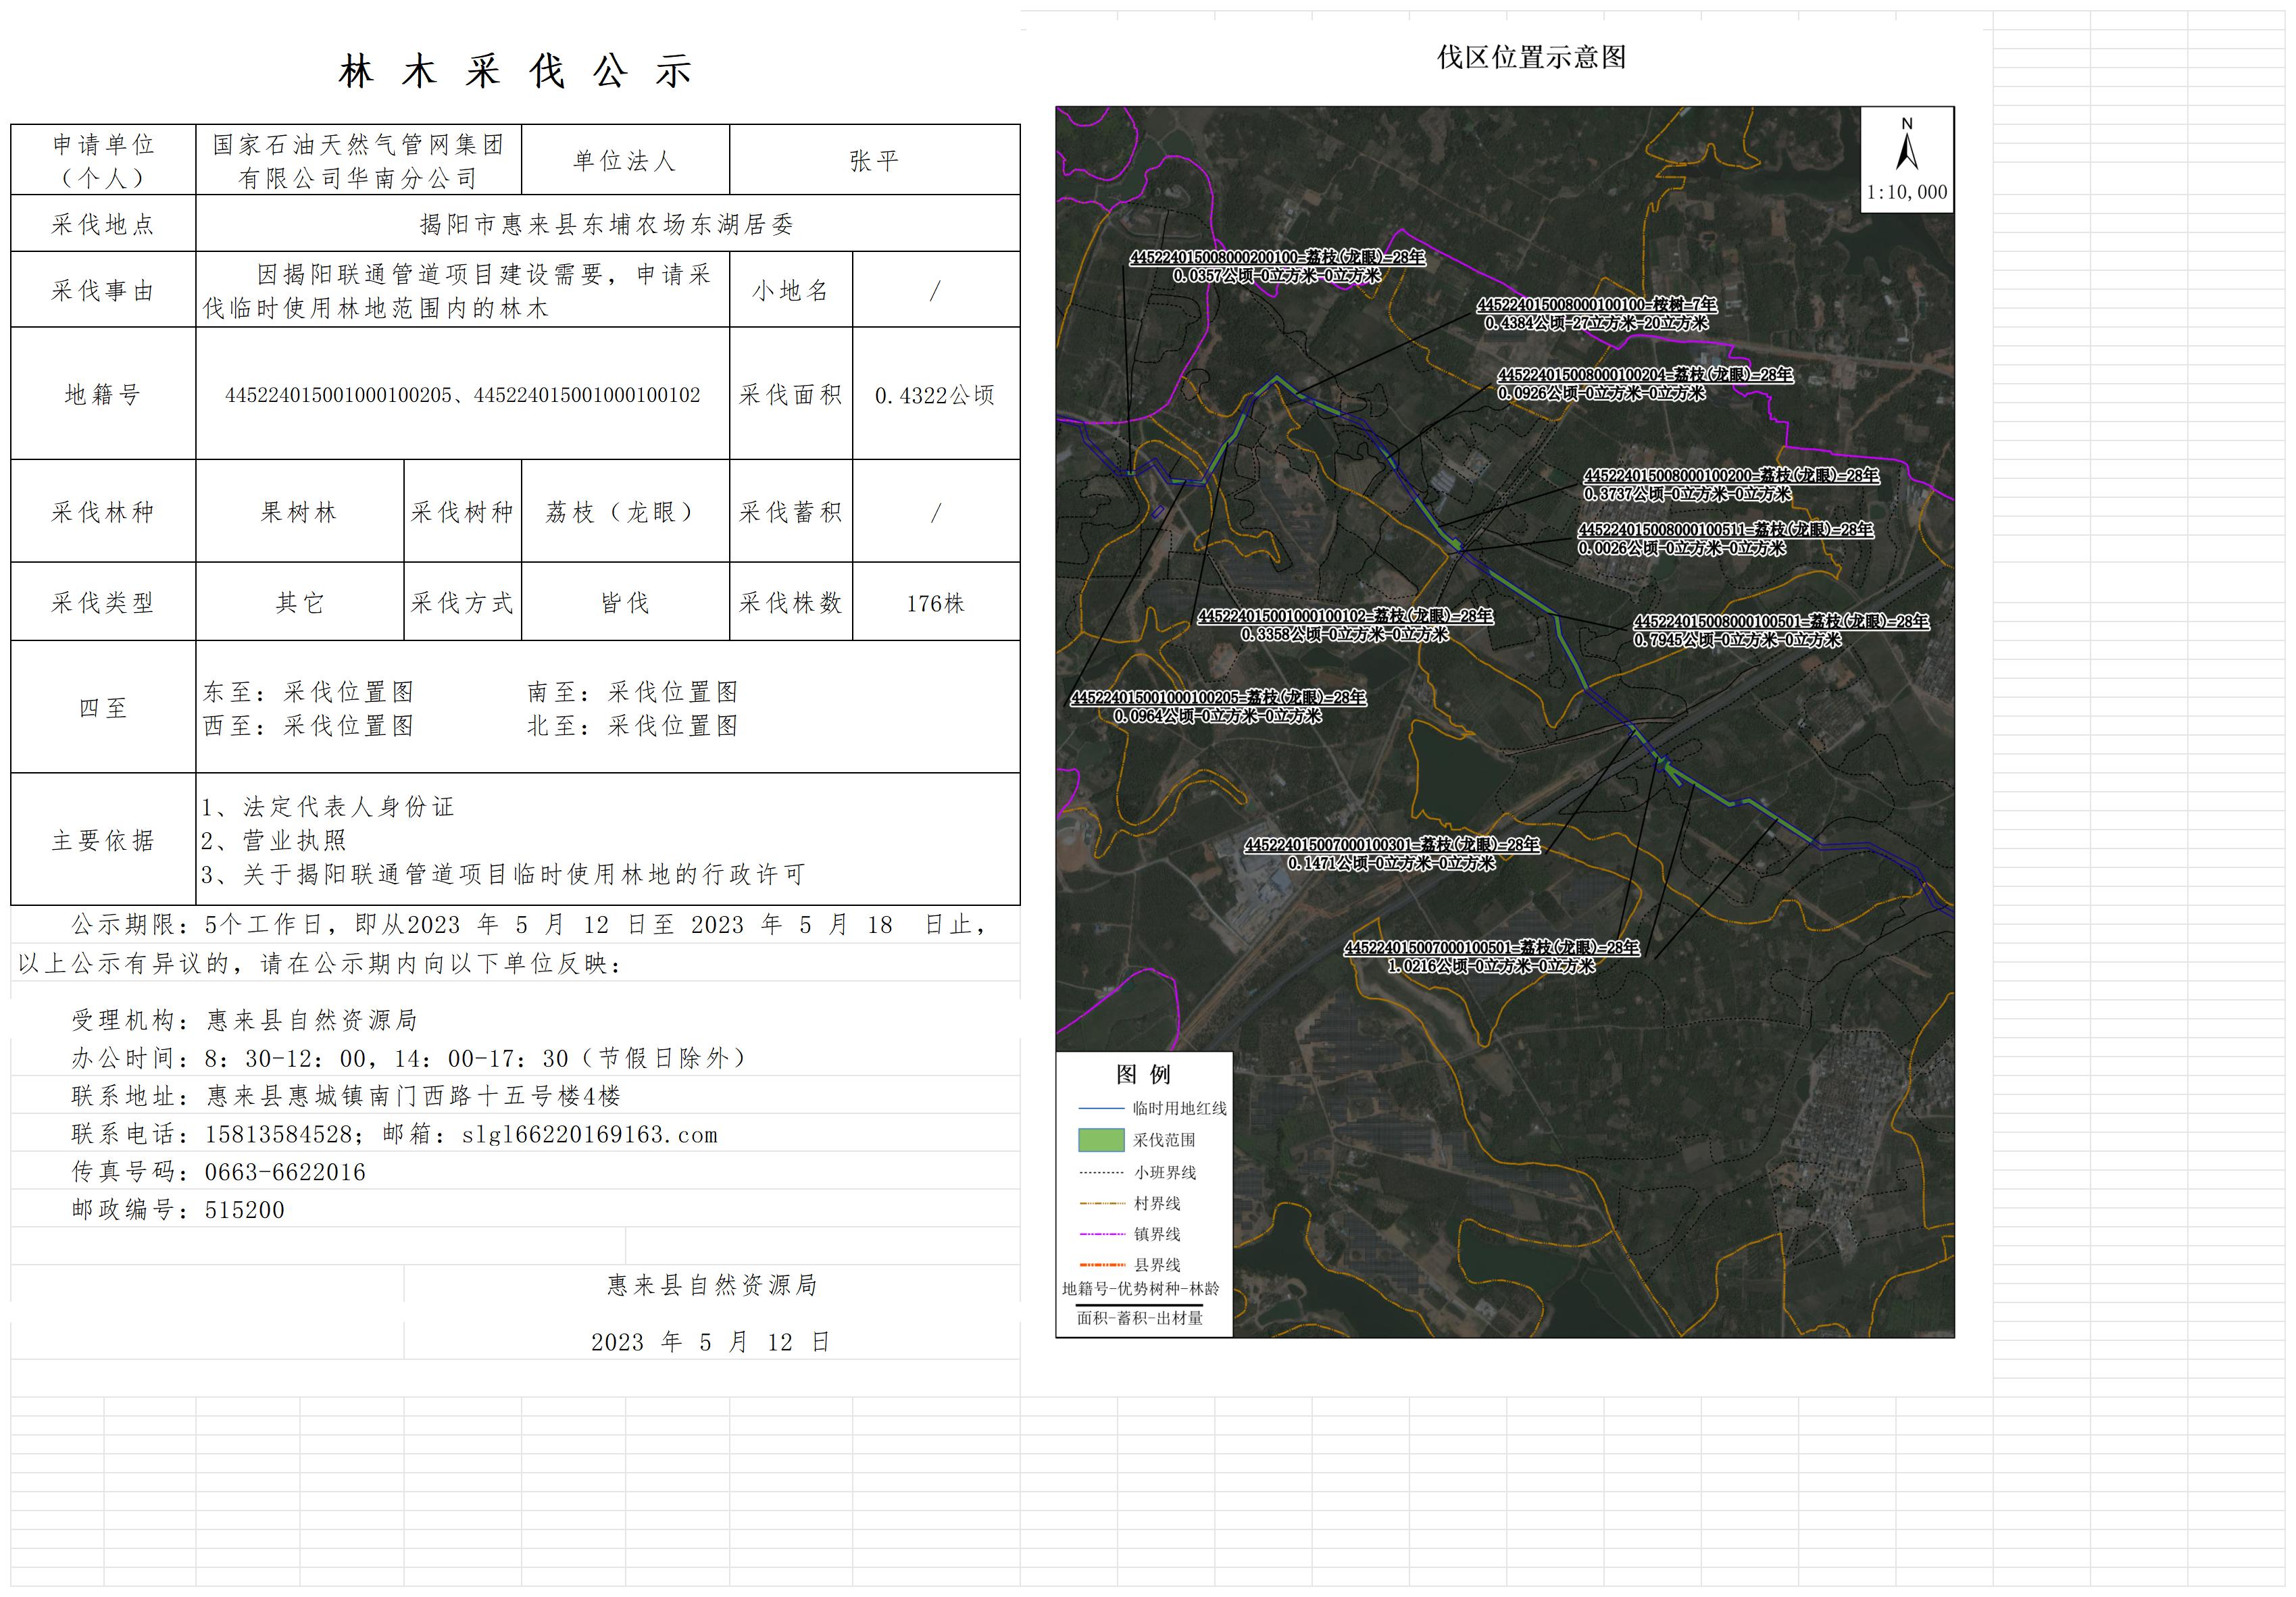Click the 揭阳市惠来县东埔农场东湖居委 location cell
The width and height of the screenshot is (2296, 1597).
(607, 224)
